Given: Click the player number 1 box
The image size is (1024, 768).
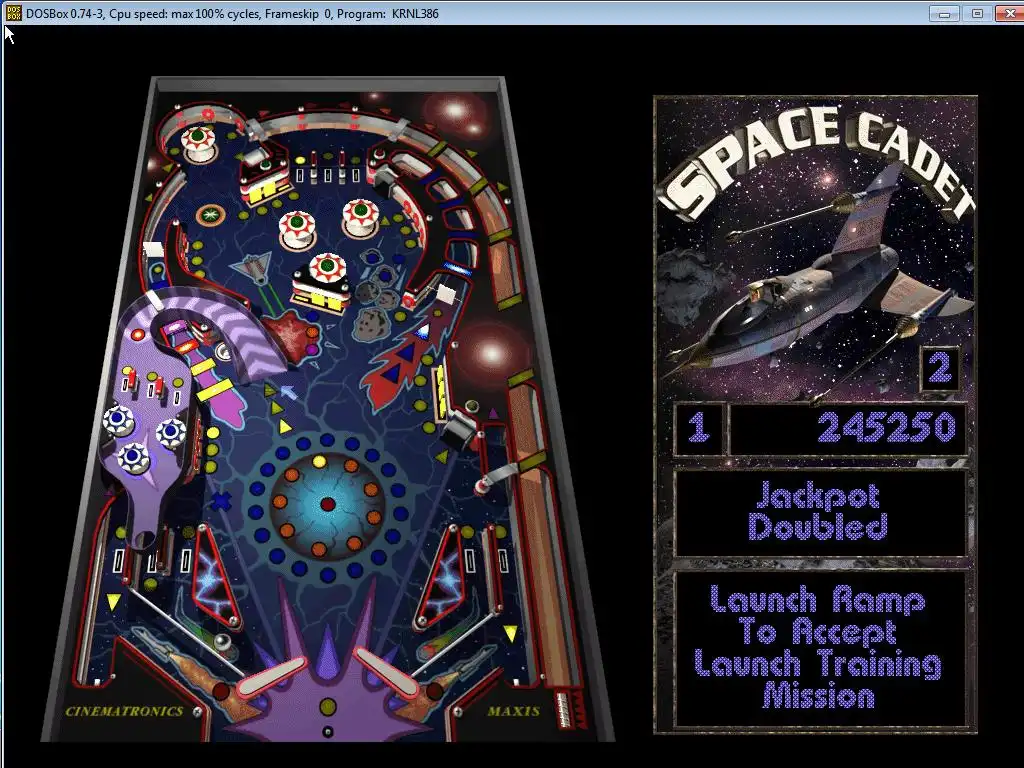Looking at the screenshot, I should [699, 428].
